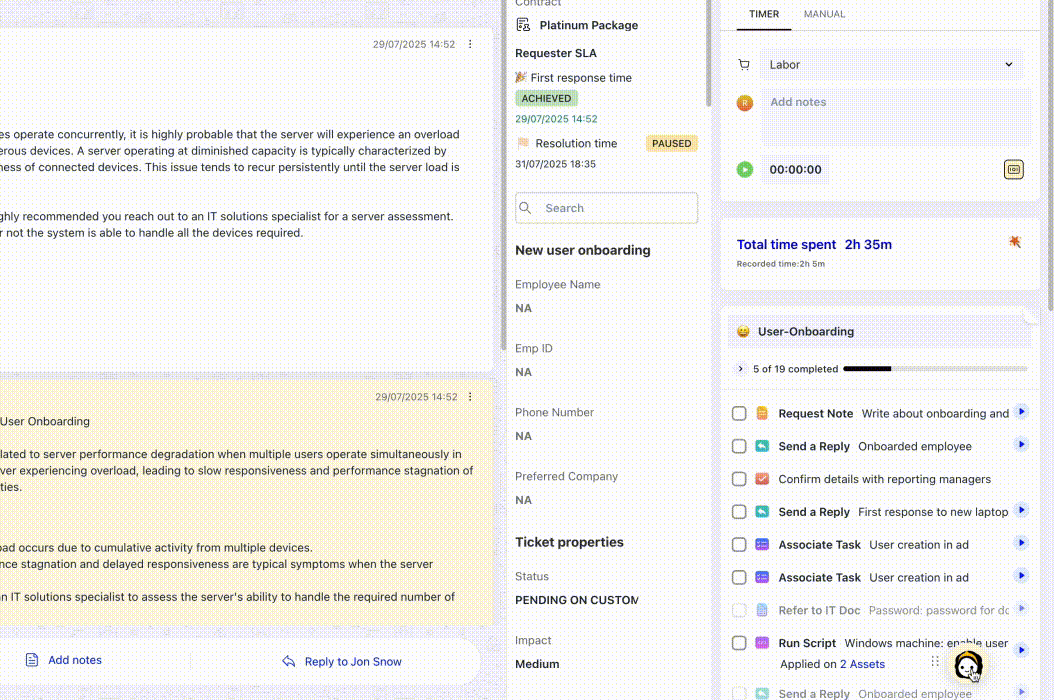This screenshot has height=700, width=1054.
Task: Click the PAUSED resolution time badge
Action: pyautogui.click(x=671, y=143)
